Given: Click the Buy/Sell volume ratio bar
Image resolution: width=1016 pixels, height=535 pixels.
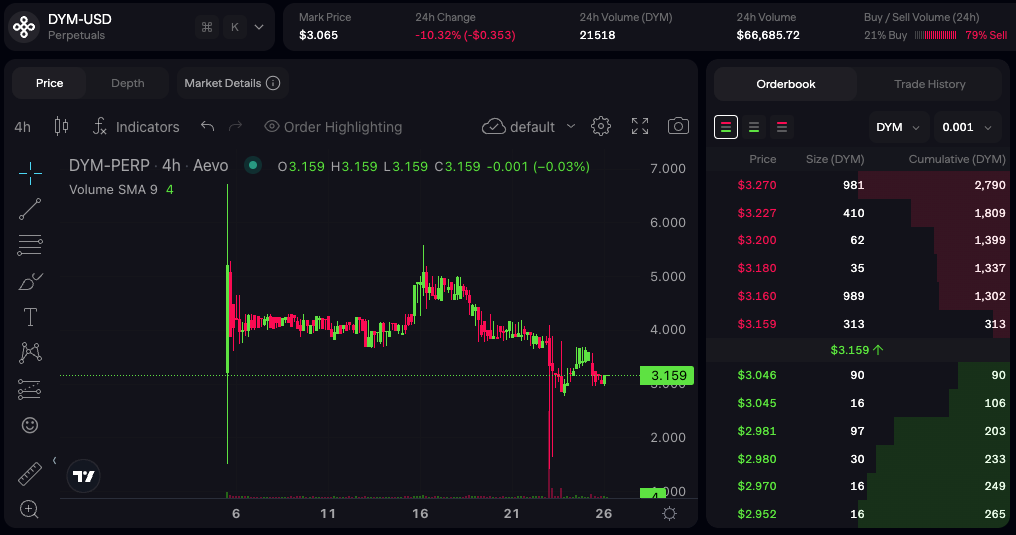Looking at the screenshot, I should click(x=936, y=36).
